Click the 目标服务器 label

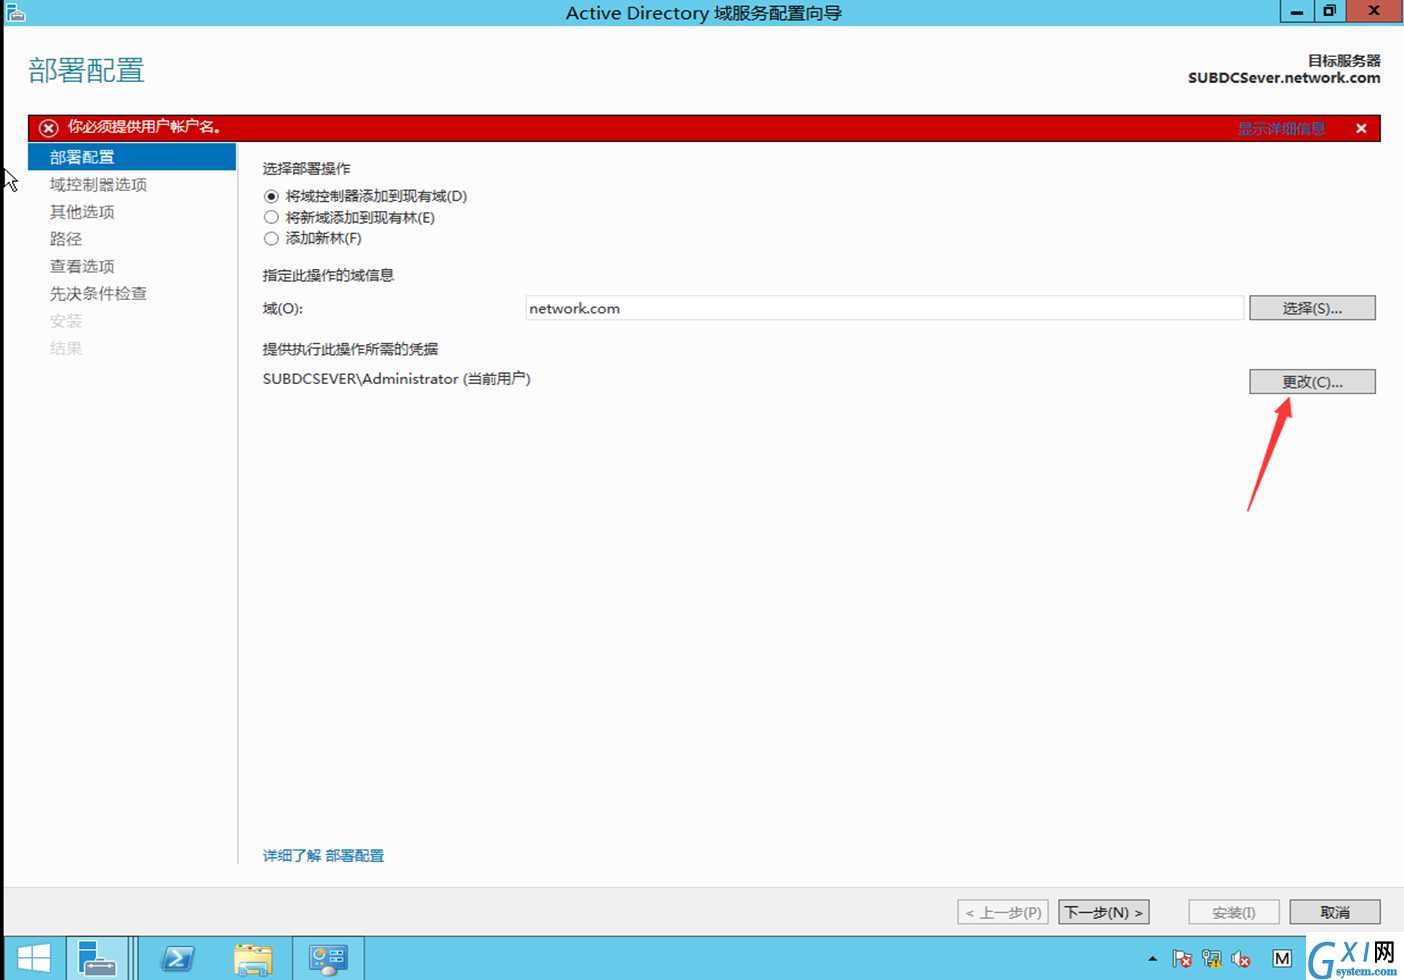click(1344, 60)
